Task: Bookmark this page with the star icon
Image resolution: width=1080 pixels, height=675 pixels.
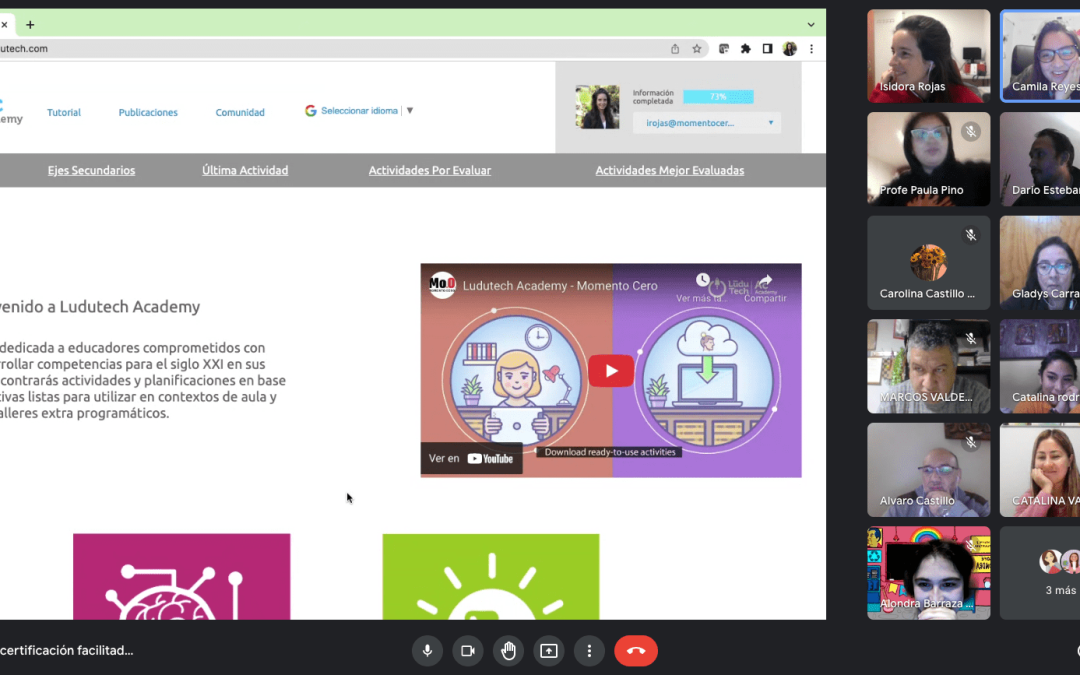Action: click(x=697, y=49)
